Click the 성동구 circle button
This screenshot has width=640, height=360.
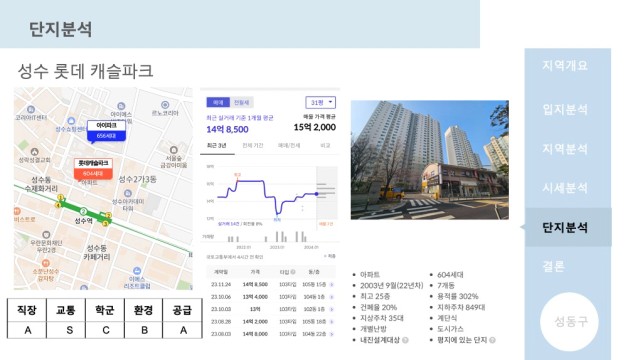(570, 322)
